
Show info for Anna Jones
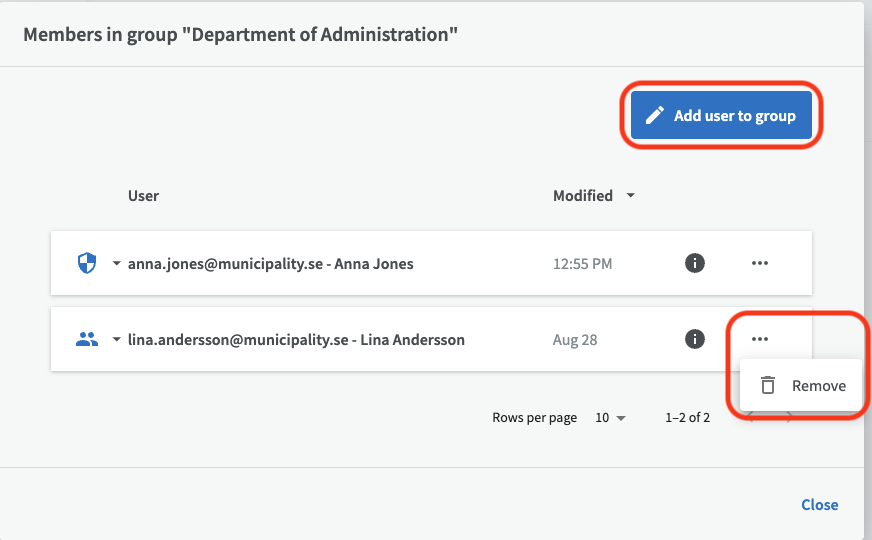[x=695, y=263]
